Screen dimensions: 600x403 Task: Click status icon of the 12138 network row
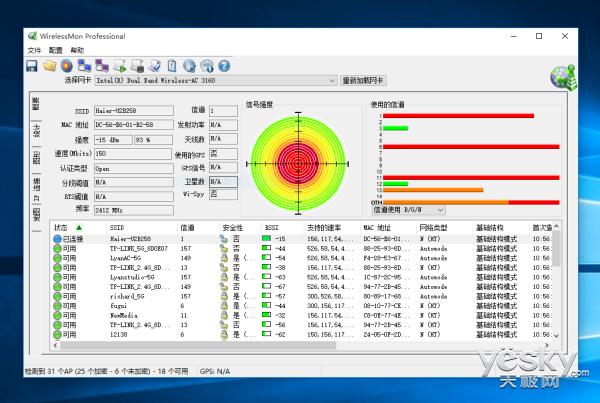tap(58, 334)
